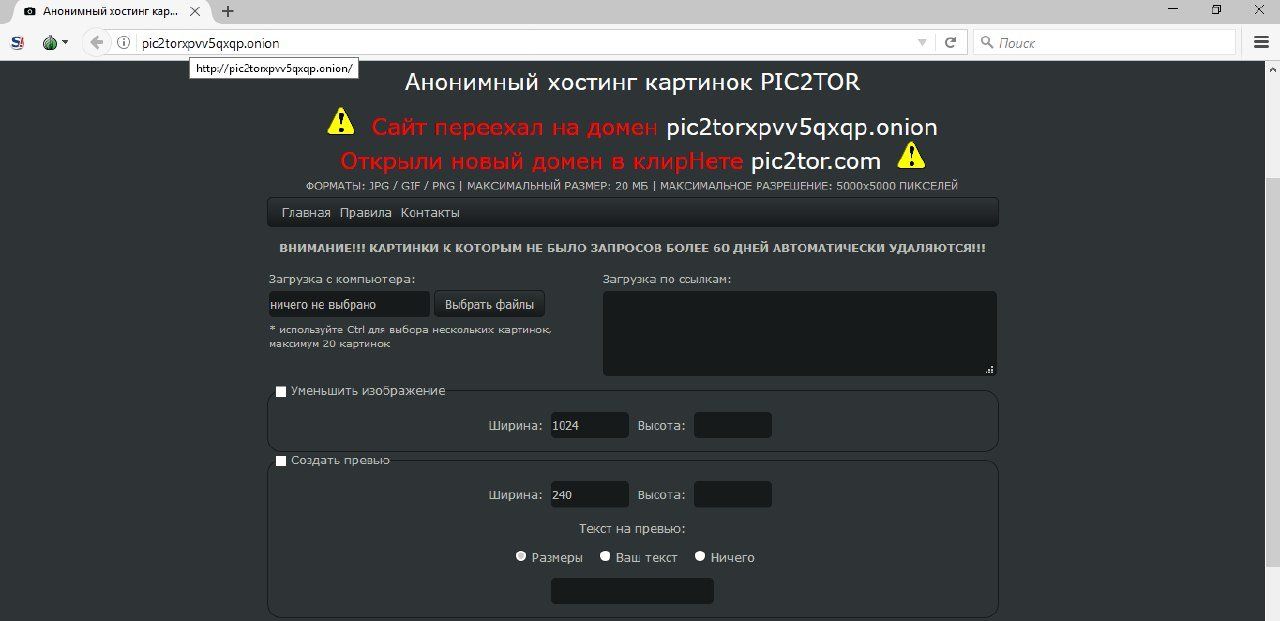Click the Сайт переехал на домен red text

(x=515, y=128)
